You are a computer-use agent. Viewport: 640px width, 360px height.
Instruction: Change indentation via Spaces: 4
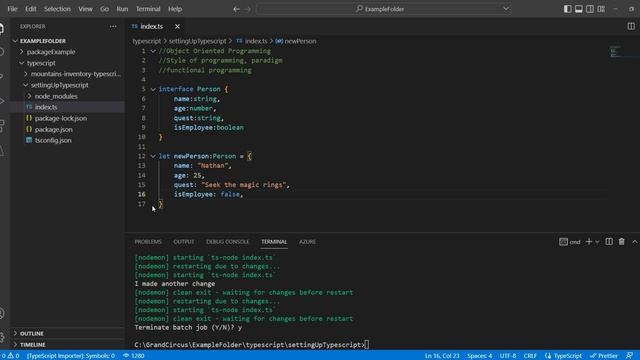click(x=480, y=356)
